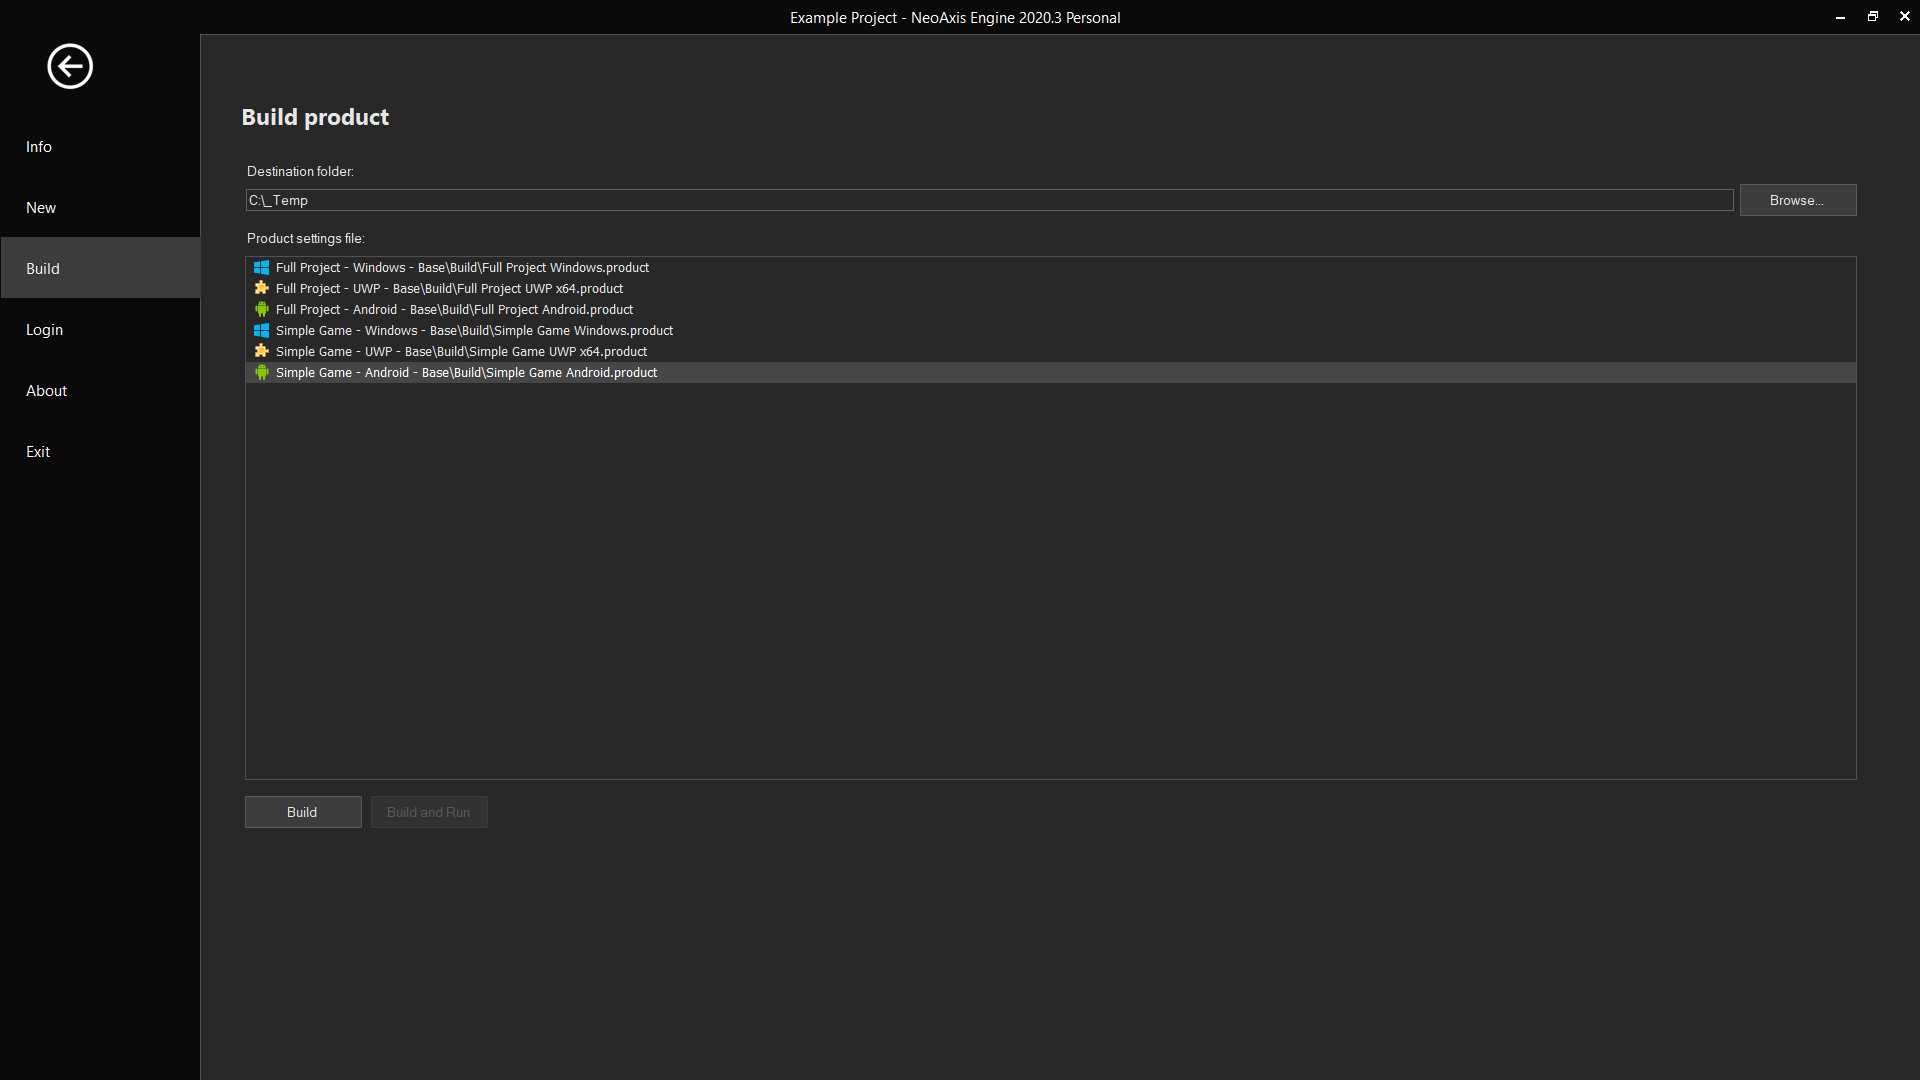Click UWP icon for Simple Game UWP x64
The height and width of the screenshot is (1080, 1920).
pyautogui.click(x=261, y=352)
